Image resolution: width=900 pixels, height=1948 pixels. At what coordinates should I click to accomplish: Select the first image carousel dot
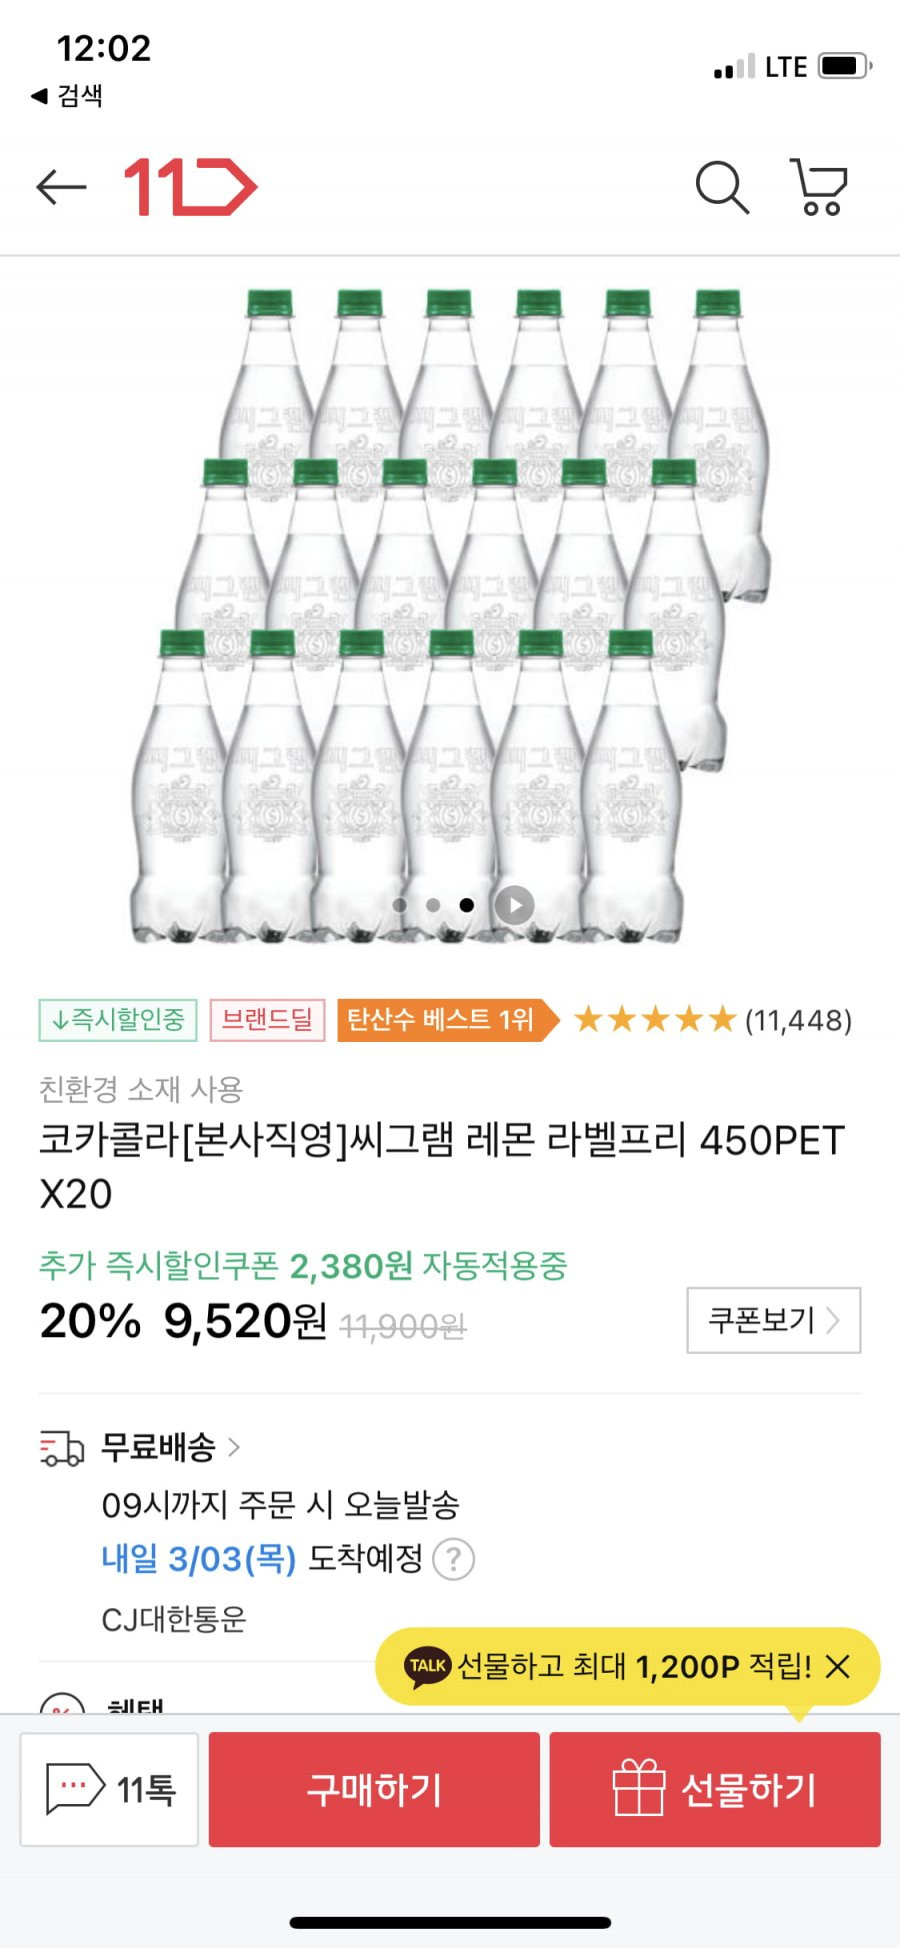pos(400,905)
